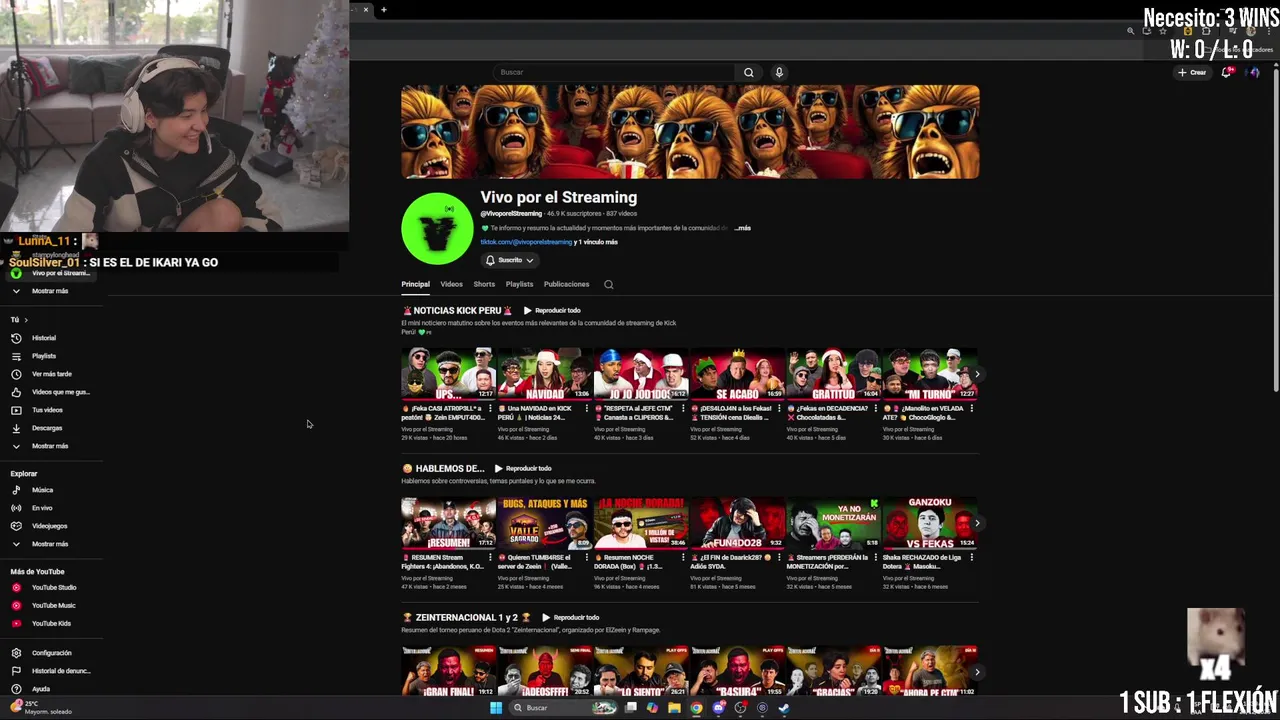Viewport: 1280px width, 720px height.
Task: Open the NAVIDAD video thumbnail
Action: point(545,374)
